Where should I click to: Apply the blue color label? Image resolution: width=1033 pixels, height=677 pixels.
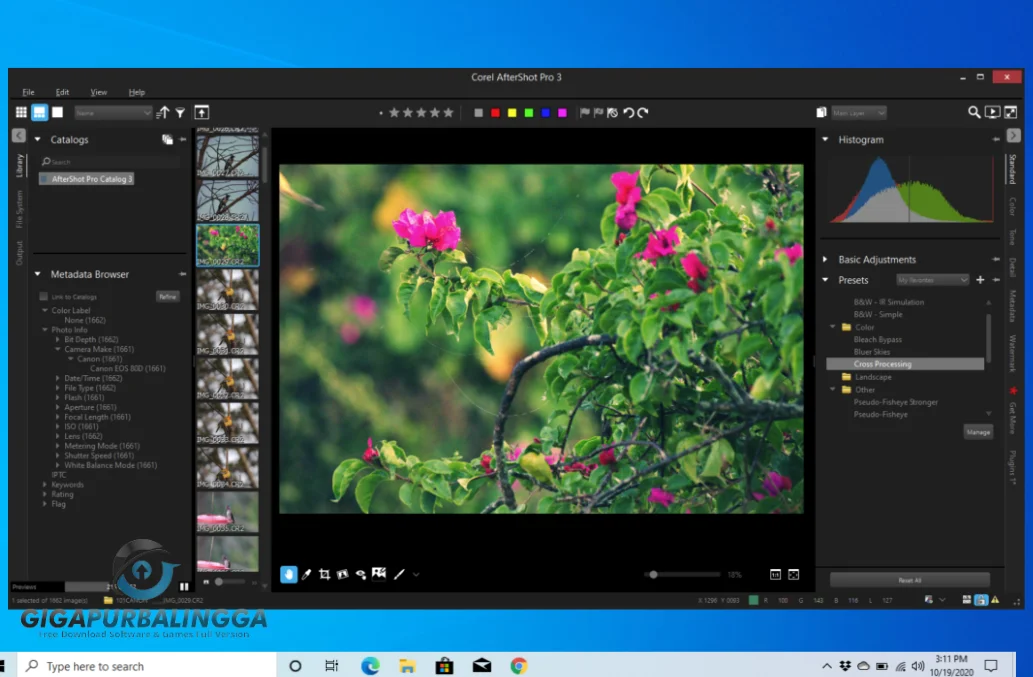[x=545, y=113]
